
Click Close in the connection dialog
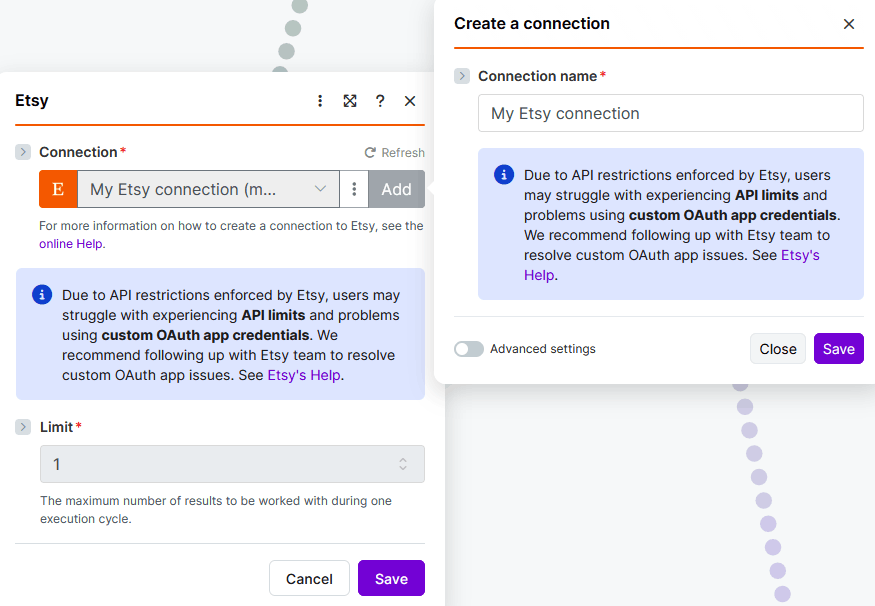778,349
